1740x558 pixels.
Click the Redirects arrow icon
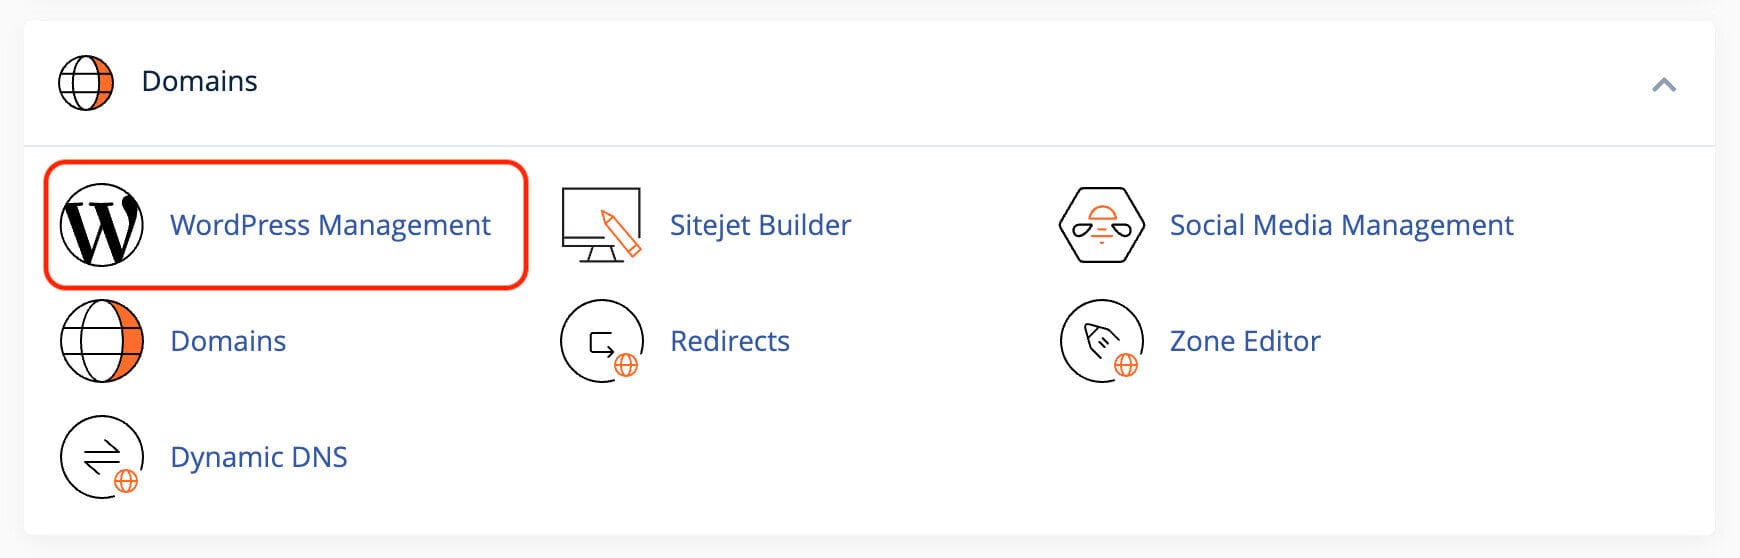[601, 341]
